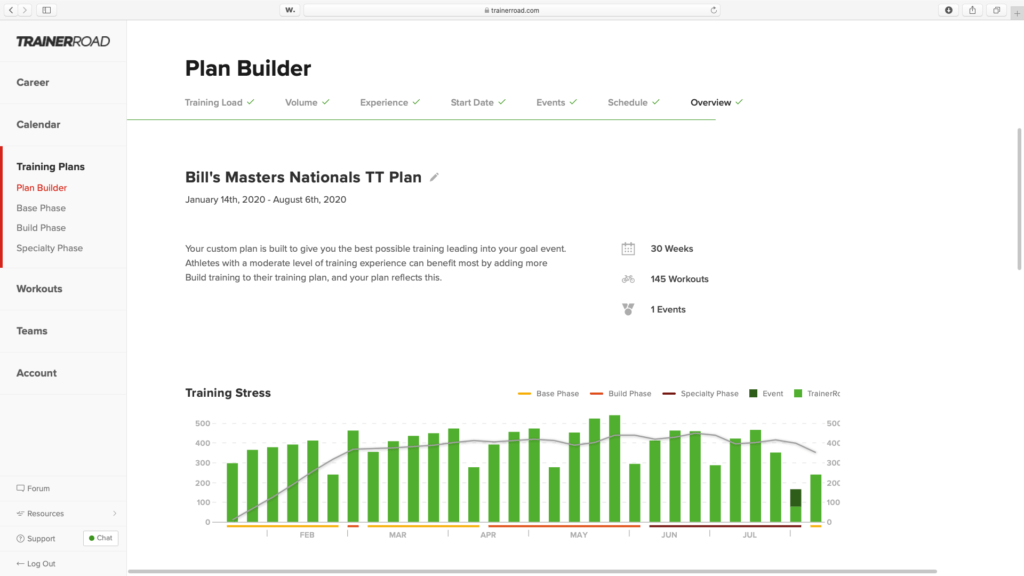Viewport: 1024px width, 576px height.
Task: Reload the page icon in address bar
Action: pos(713,10)
